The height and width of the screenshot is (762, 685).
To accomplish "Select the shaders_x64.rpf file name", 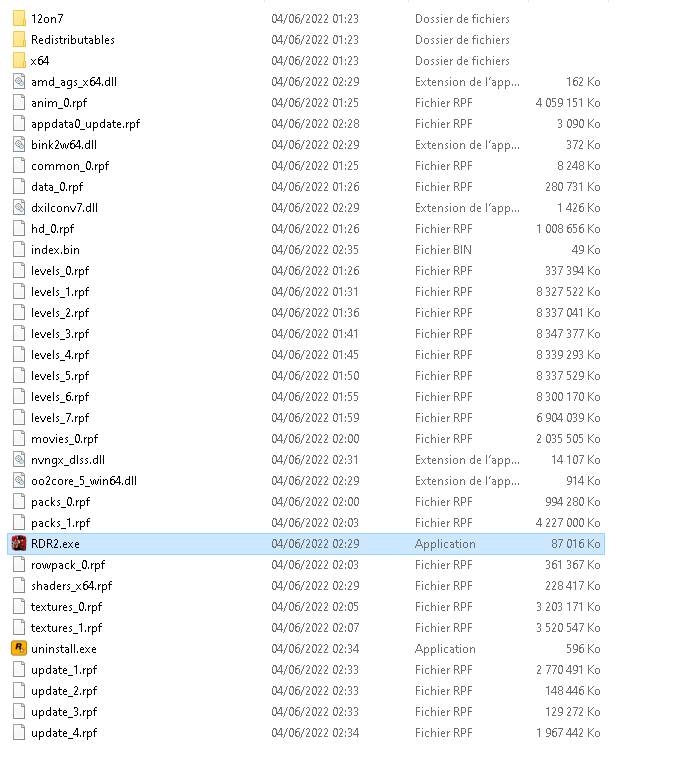I will (71, 586).
